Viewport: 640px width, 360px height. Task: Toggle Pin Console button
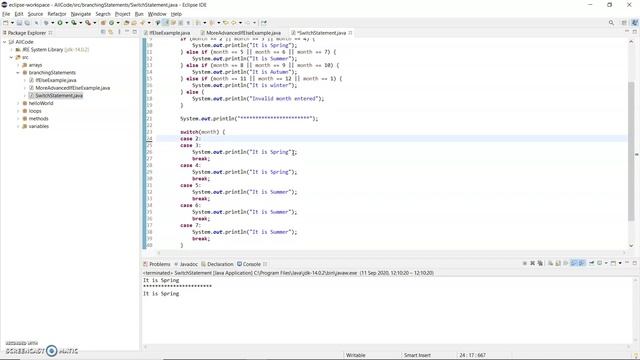pos(591,263)
